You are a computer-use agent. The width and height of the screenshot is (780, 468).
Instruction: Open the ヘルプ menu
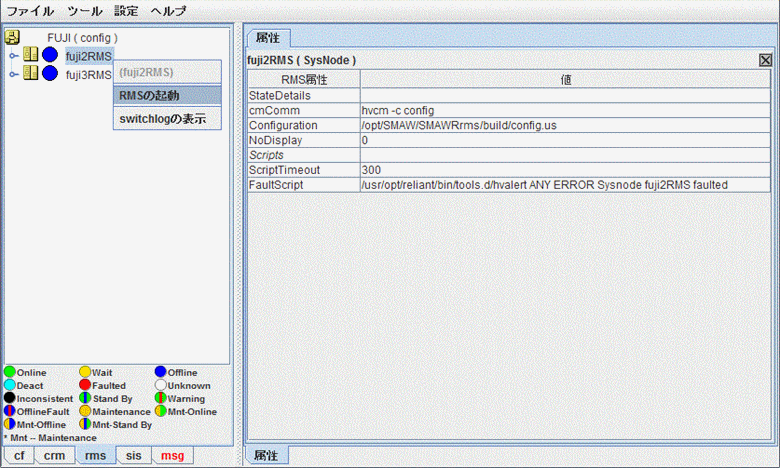click(169, 10)
